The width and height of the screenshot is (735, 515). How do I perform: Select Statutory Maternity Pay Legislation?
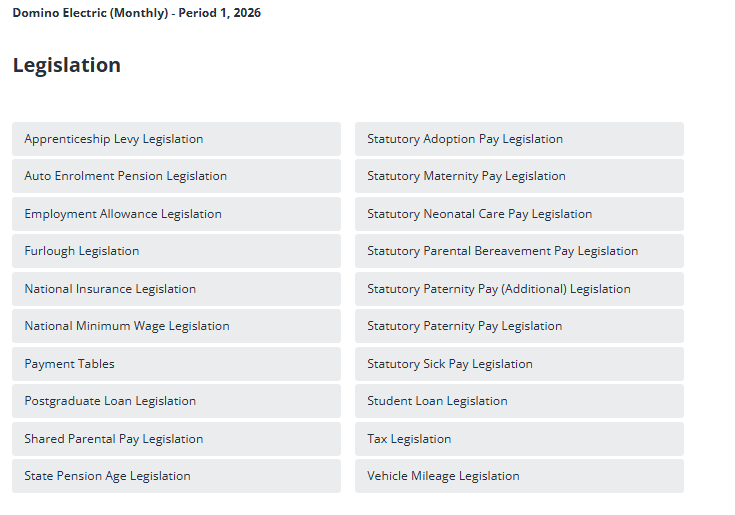tap(466, 176)
